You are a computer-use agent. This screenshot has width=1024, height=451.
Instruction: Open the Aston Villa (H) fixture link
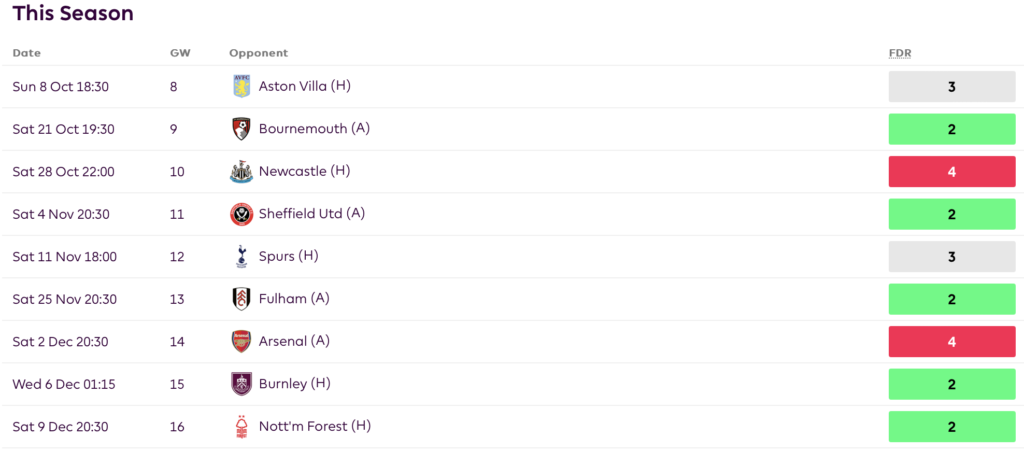[305, 86]
